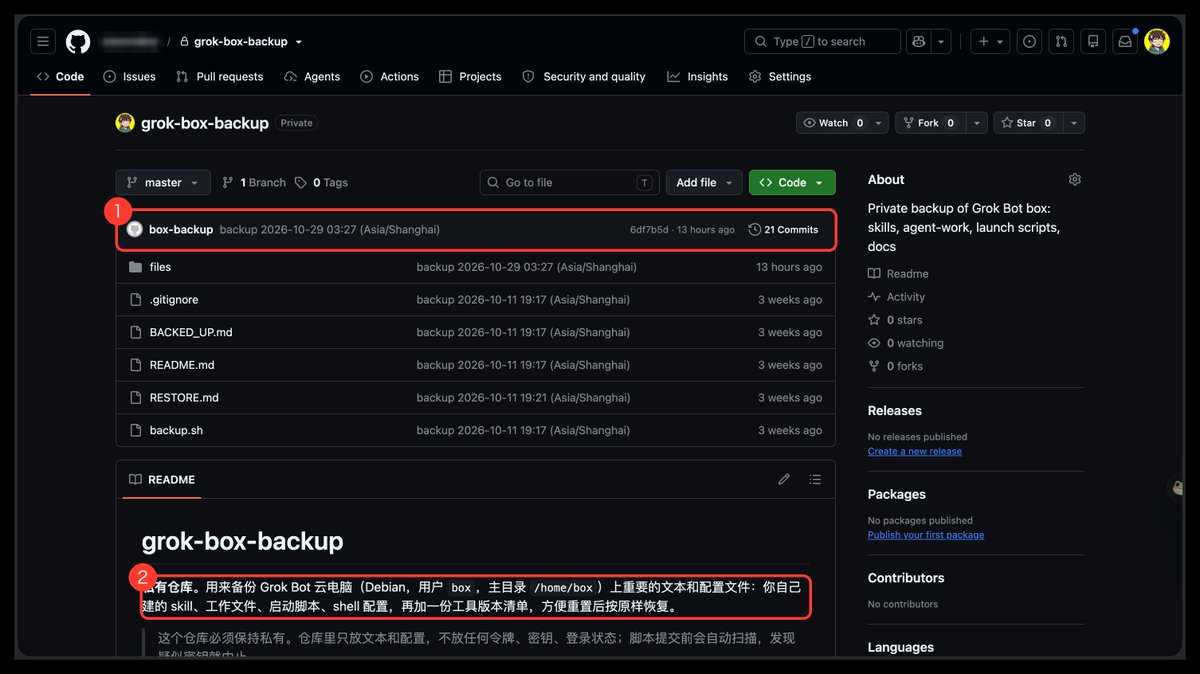
Task: Open the green Code dropdown
Action: (792, 183)
